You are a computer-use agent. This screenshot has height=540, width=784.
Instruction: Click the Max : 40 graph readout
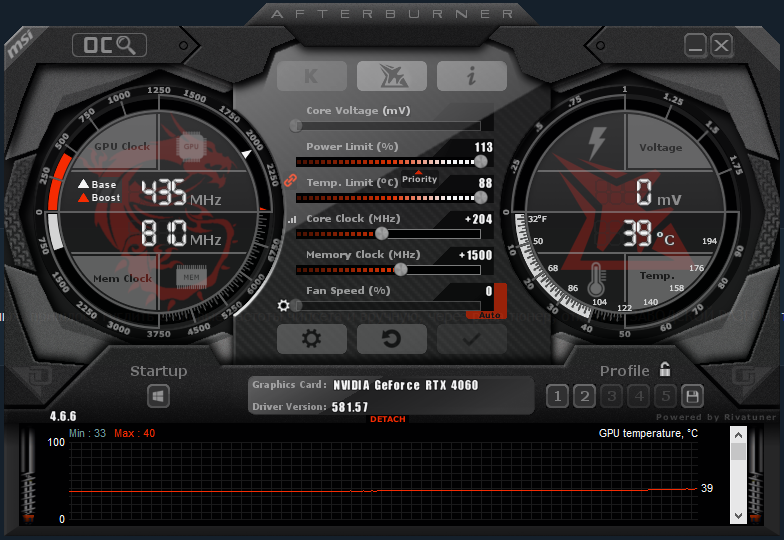pos(134,433)
